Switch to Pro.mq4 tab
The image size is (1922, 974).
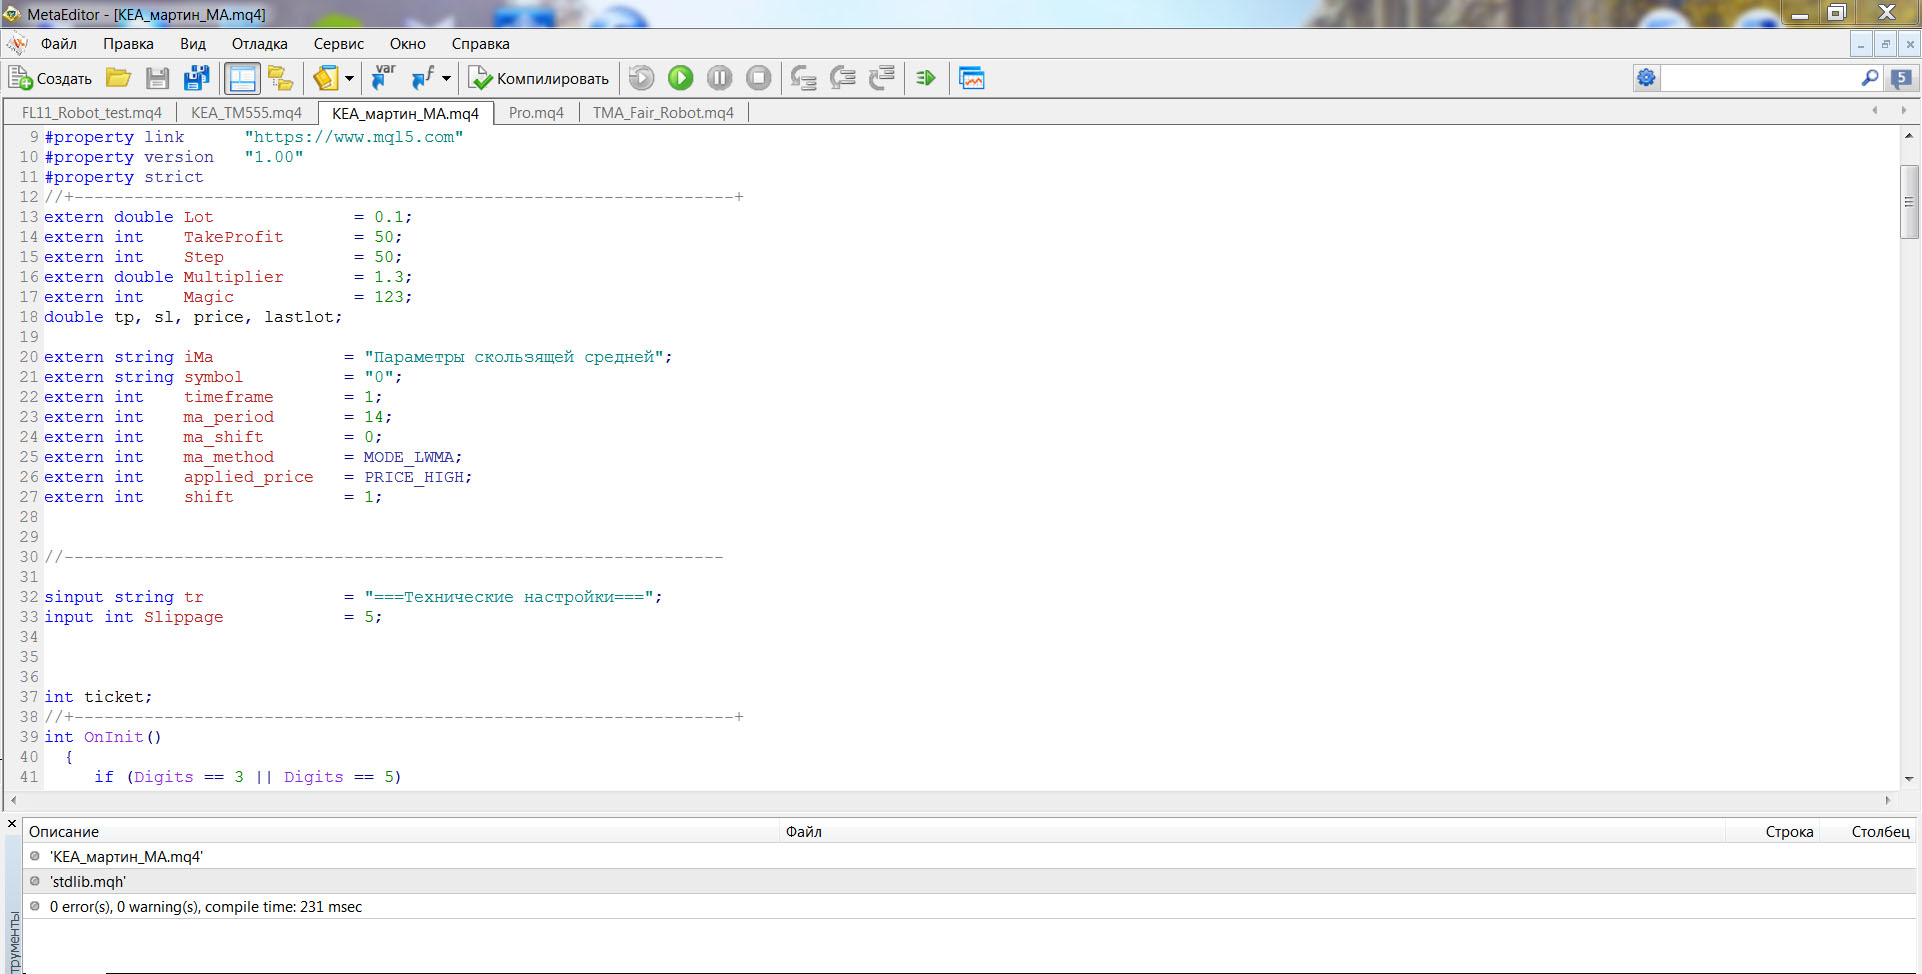click(536, 113)
